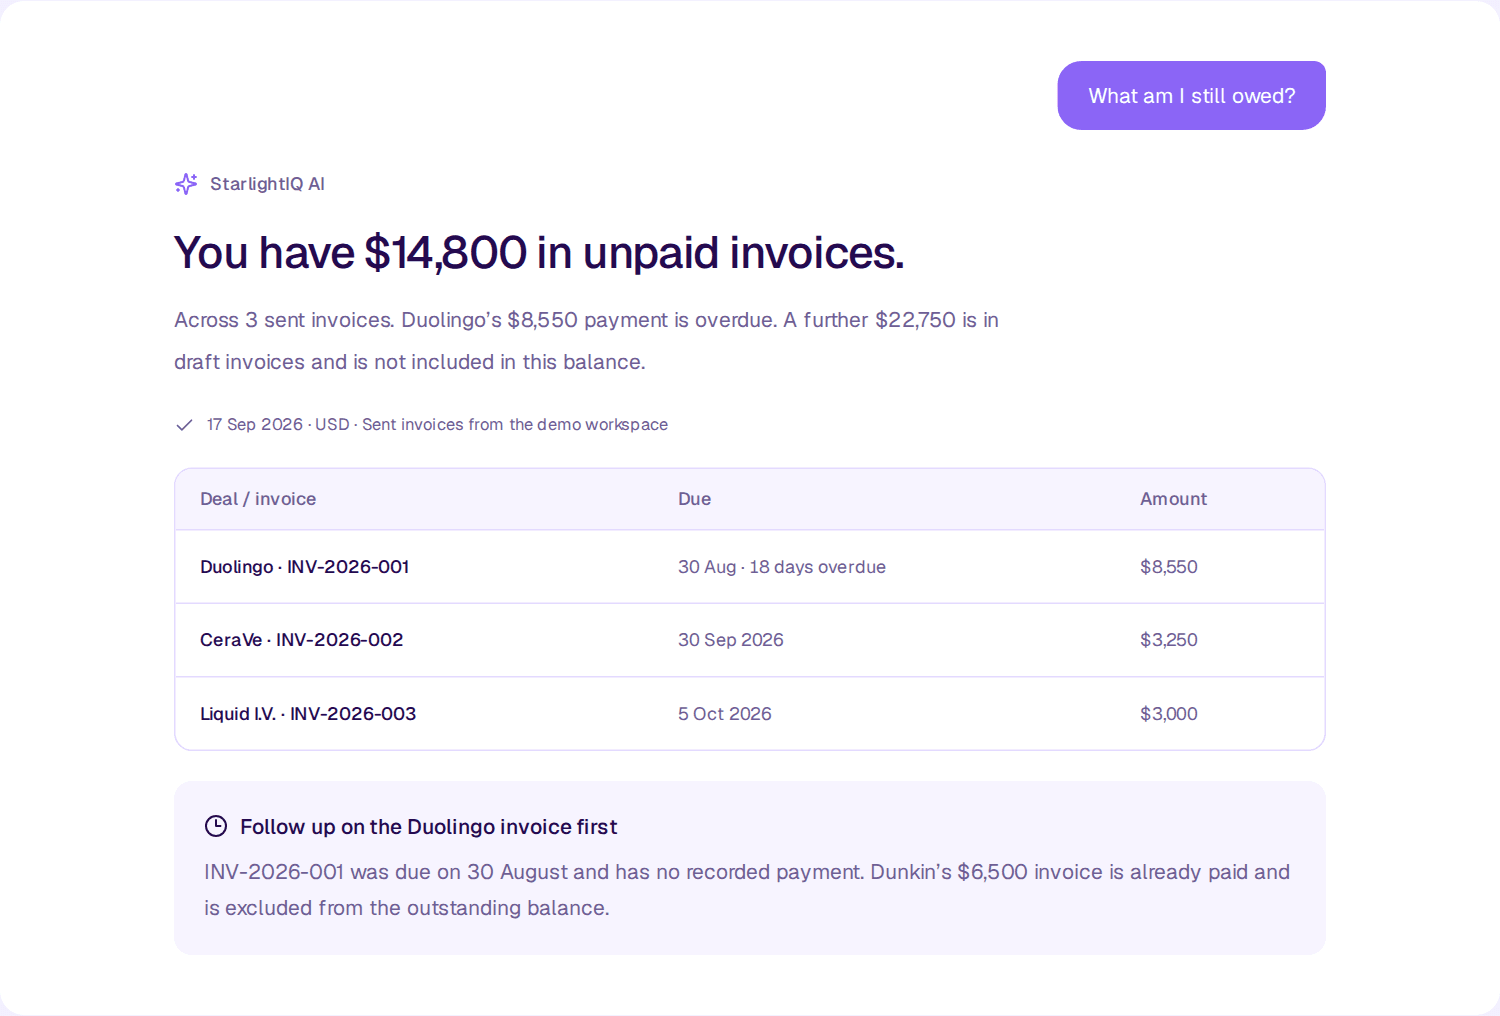Click the $3,000 amount cell

click(1169, 714)
